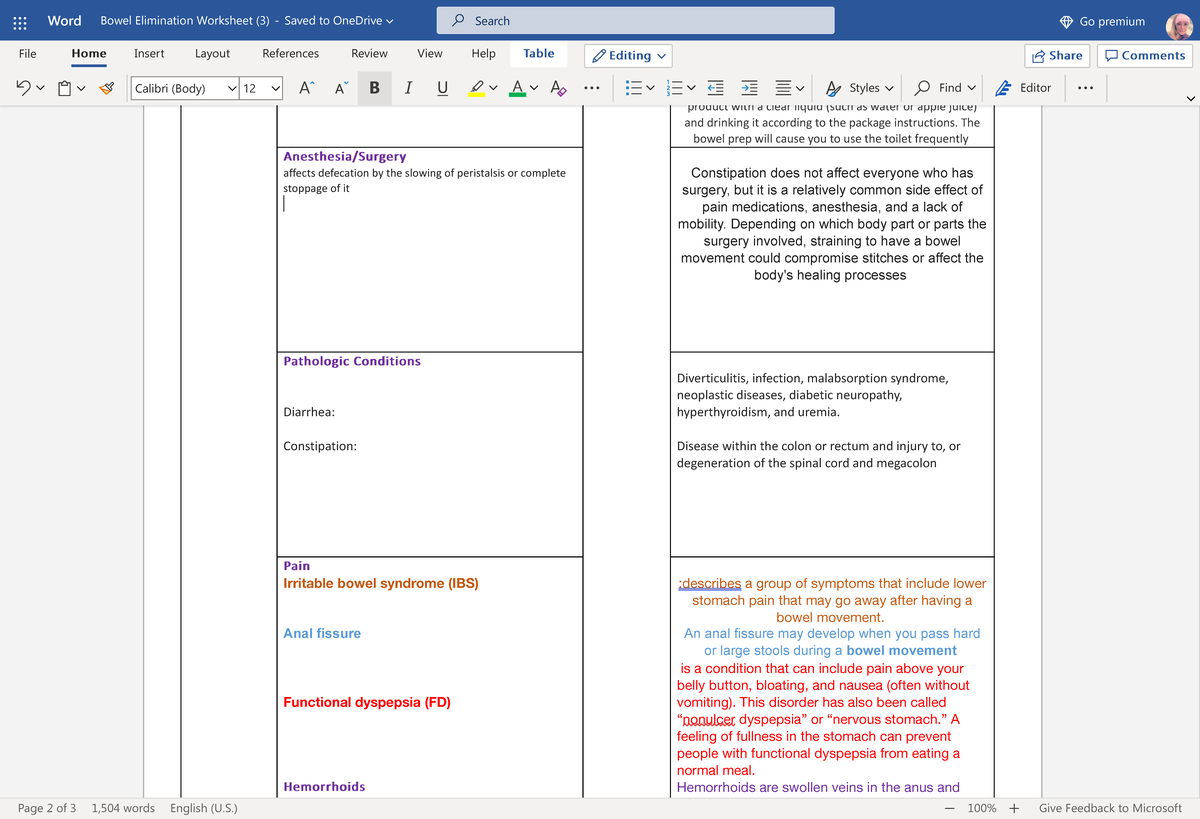Toggle bold formatting
1200x819 pixels.
pos(374,88)
